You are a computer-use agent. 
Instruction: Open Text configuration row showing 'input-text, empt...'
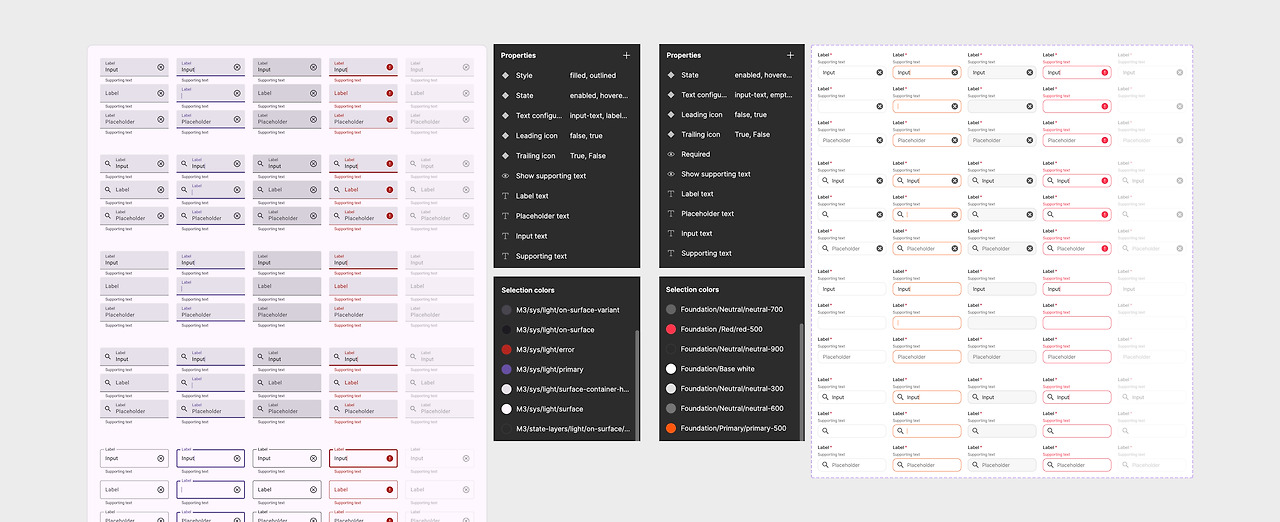pyautogui.click(x=731, y=95)
